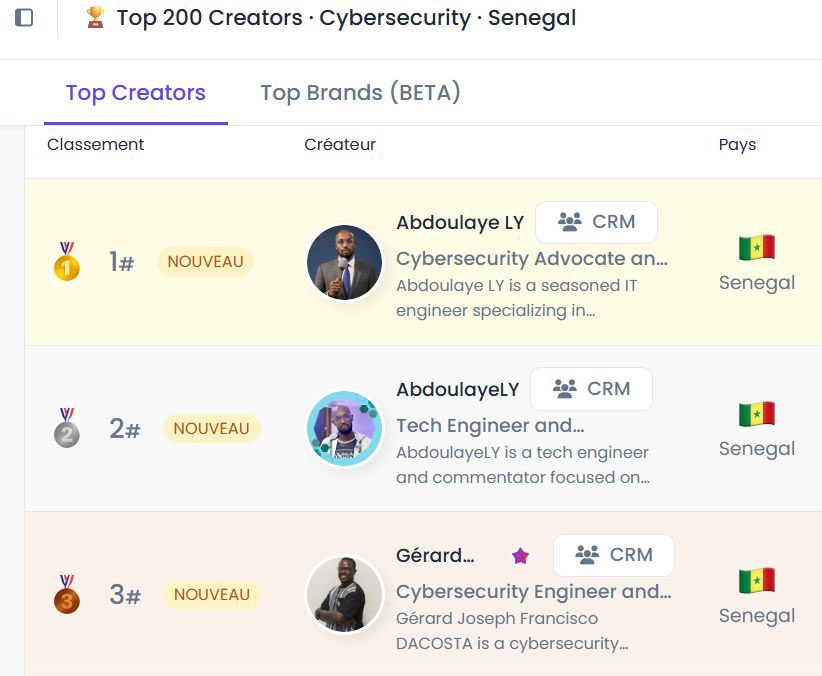Switch to Top Brands (BETA) tab

(360, 93)
